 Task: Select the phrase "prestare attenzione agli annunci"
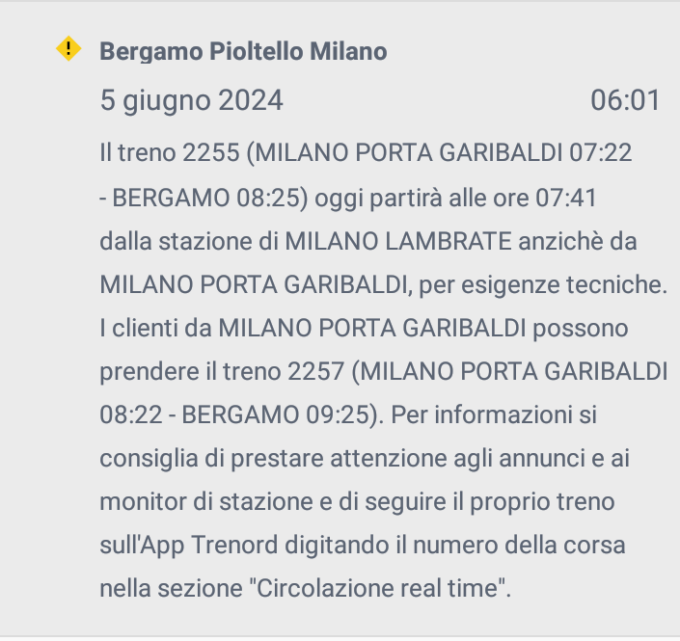[430, 459]
